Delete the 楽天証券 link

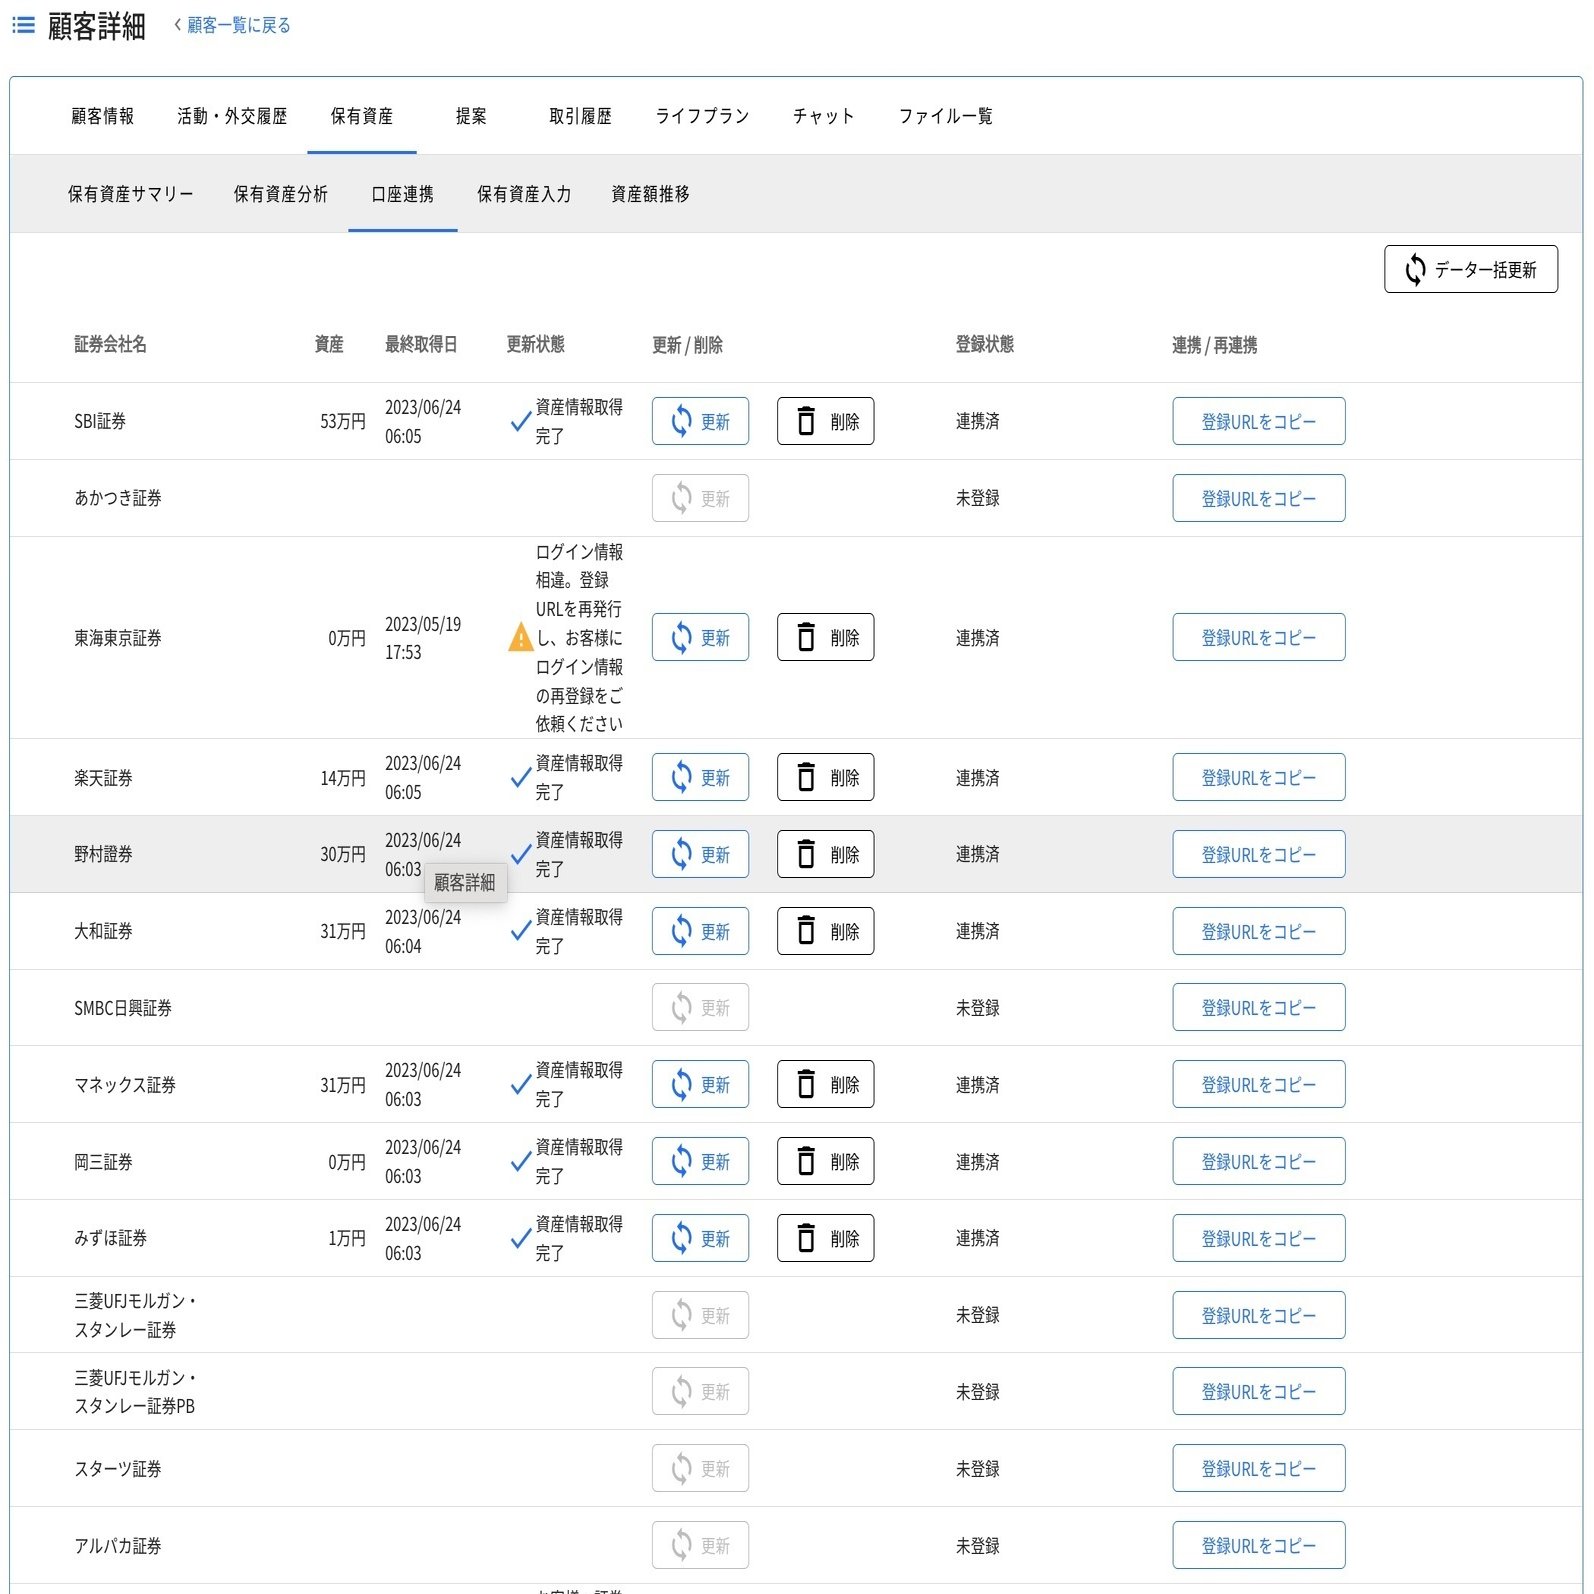click(825, 777)
